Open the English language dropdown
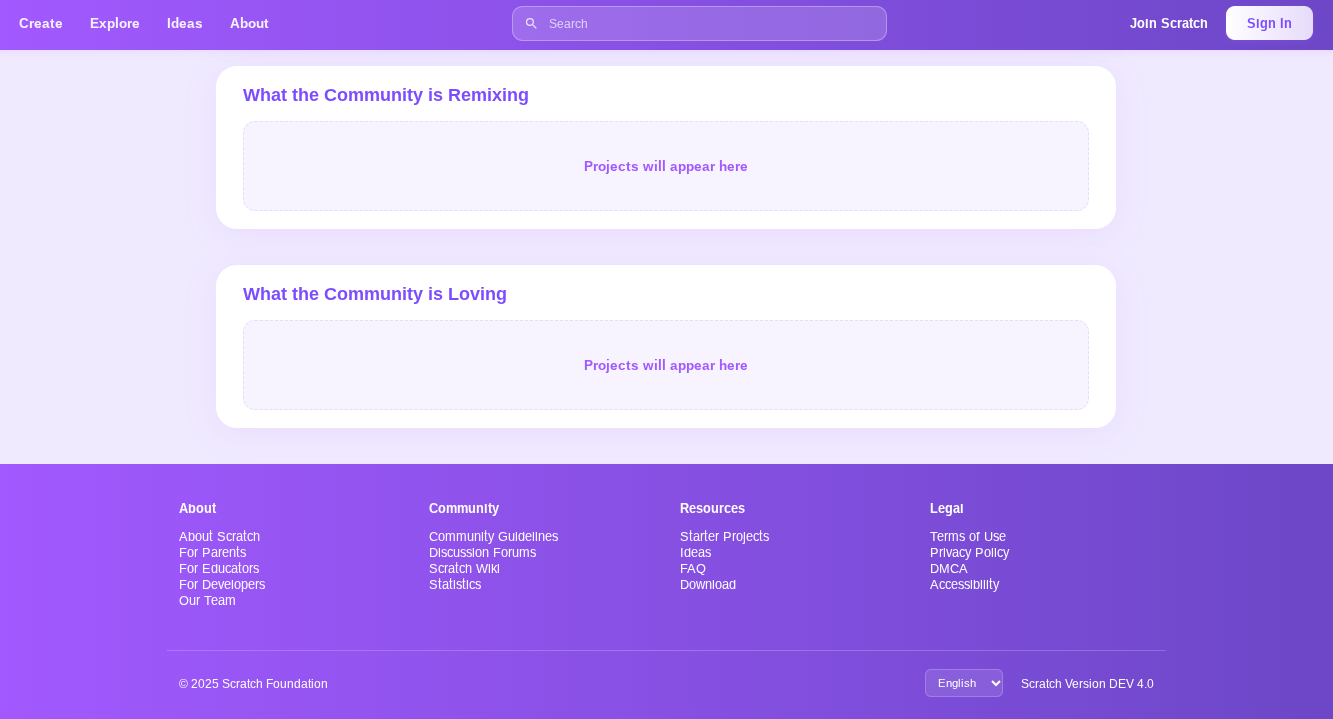Viewport: 1333px width, 719px height. pyautogui.click(x=963, y=683)
